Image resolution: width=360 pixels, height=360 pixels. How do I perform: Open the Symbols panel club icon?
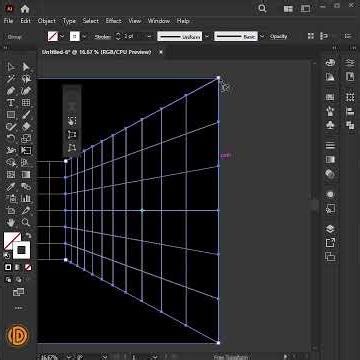330,125
